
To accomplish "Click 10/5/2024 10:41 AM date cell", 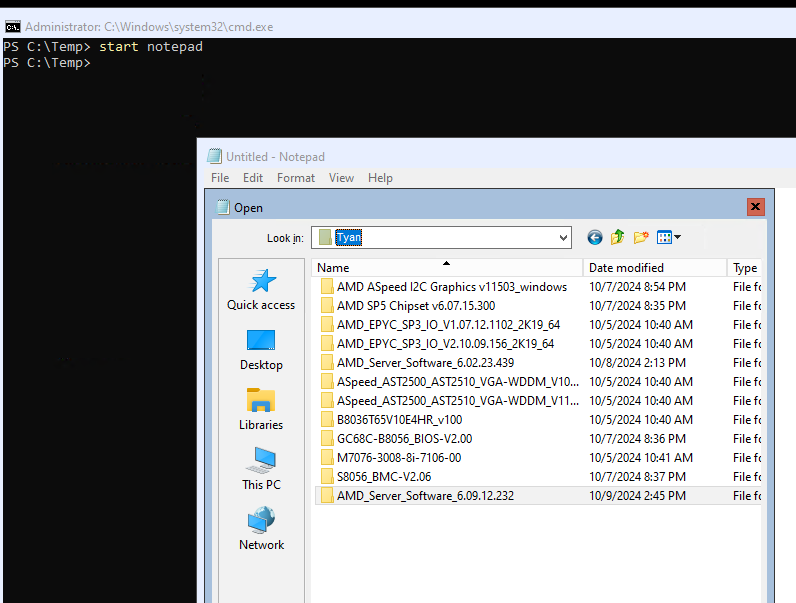I will [641, 458].
